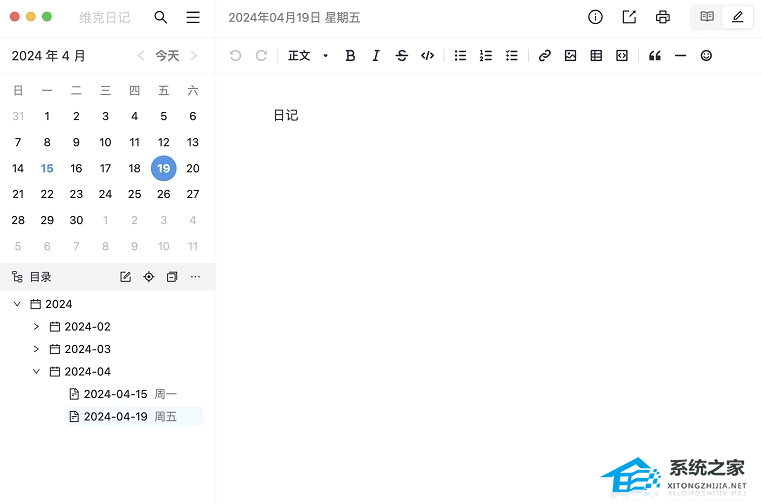The height and width of the screenshot is (504, 762).
Task: Click the export/share icon
Action: coord(629,17)
